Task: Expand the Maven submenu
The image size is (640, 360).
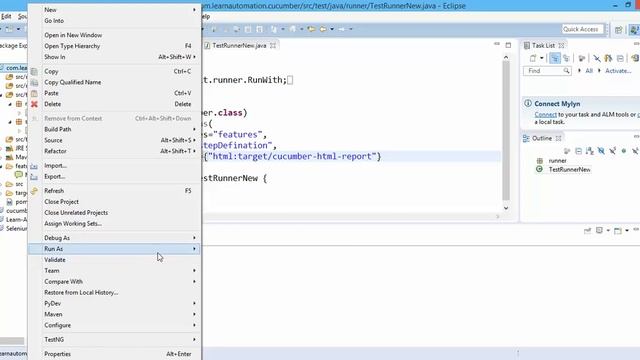Action: 114,314
